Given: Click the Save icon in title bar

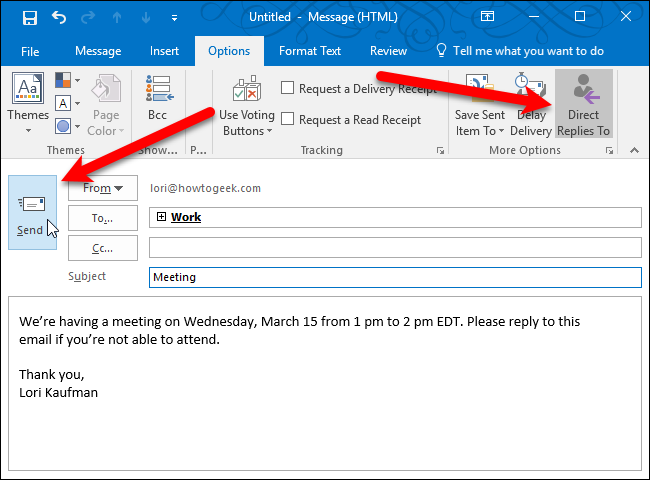Looking at the screenshot, I should click(29, 17).
